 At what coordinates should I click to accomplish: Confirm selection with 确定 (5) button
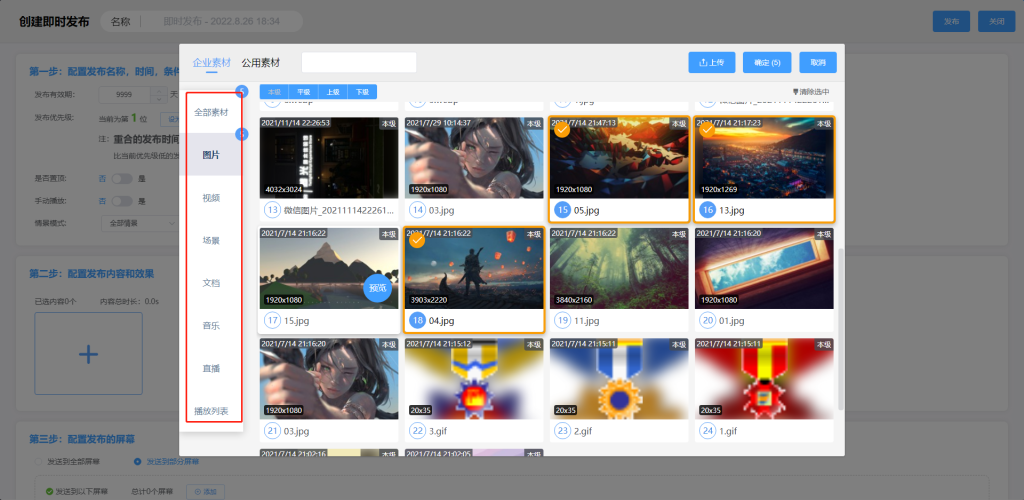[x=767, y=63]
